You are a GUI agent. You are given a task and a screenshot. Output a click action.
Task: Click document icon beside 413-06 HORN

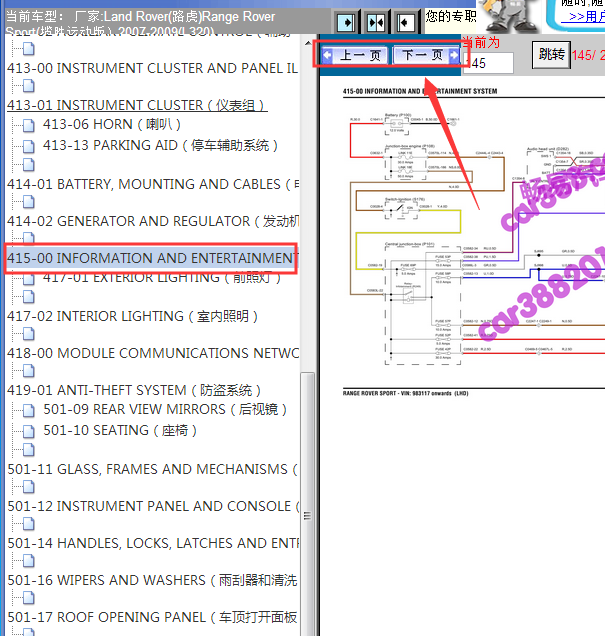tap(28, 125)
